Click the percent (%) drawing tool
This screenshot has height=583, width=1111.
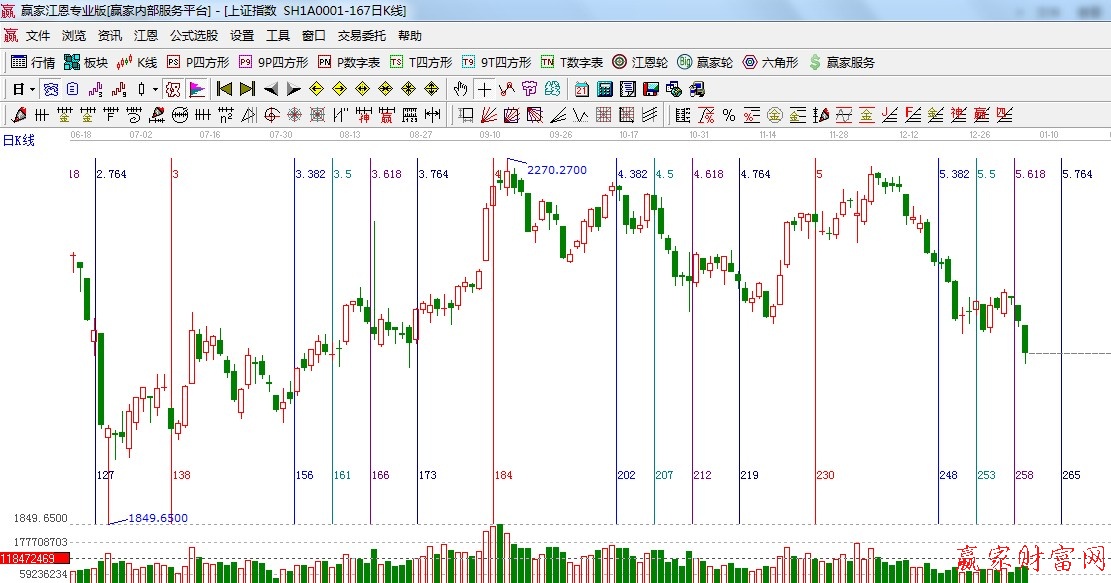coord(729,115)
